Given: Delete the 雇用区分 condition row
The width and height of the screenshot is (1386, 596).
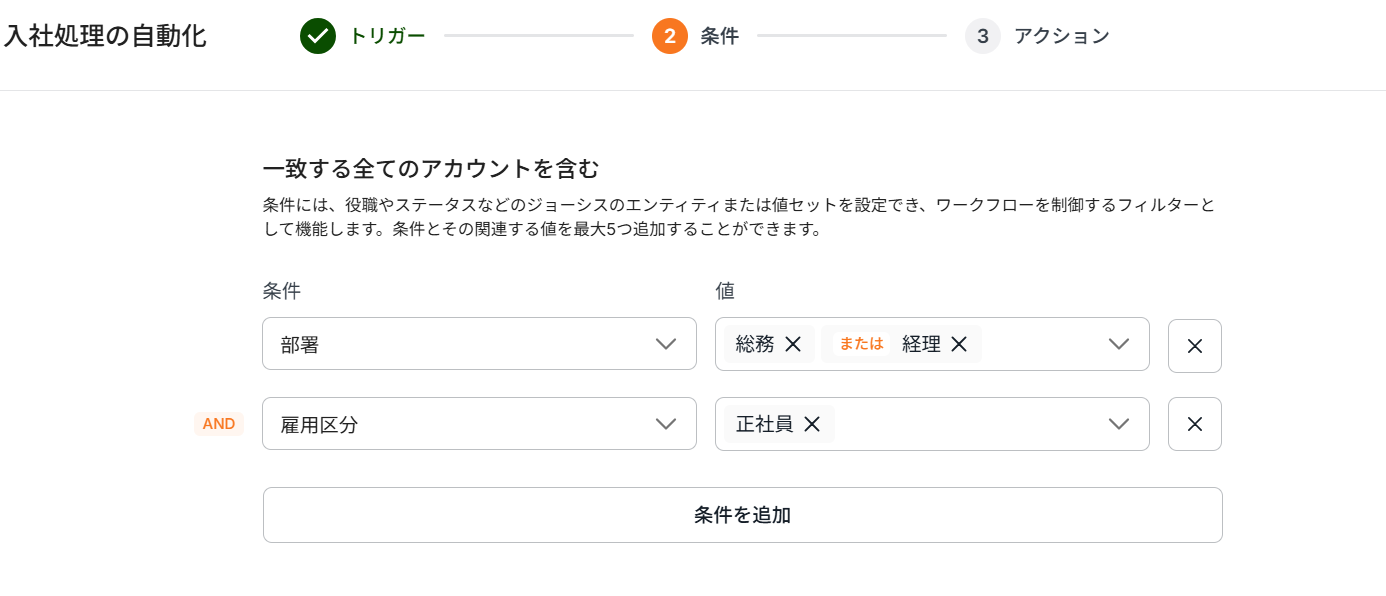Looking at the screenshot, I should tap(1194, 424).
